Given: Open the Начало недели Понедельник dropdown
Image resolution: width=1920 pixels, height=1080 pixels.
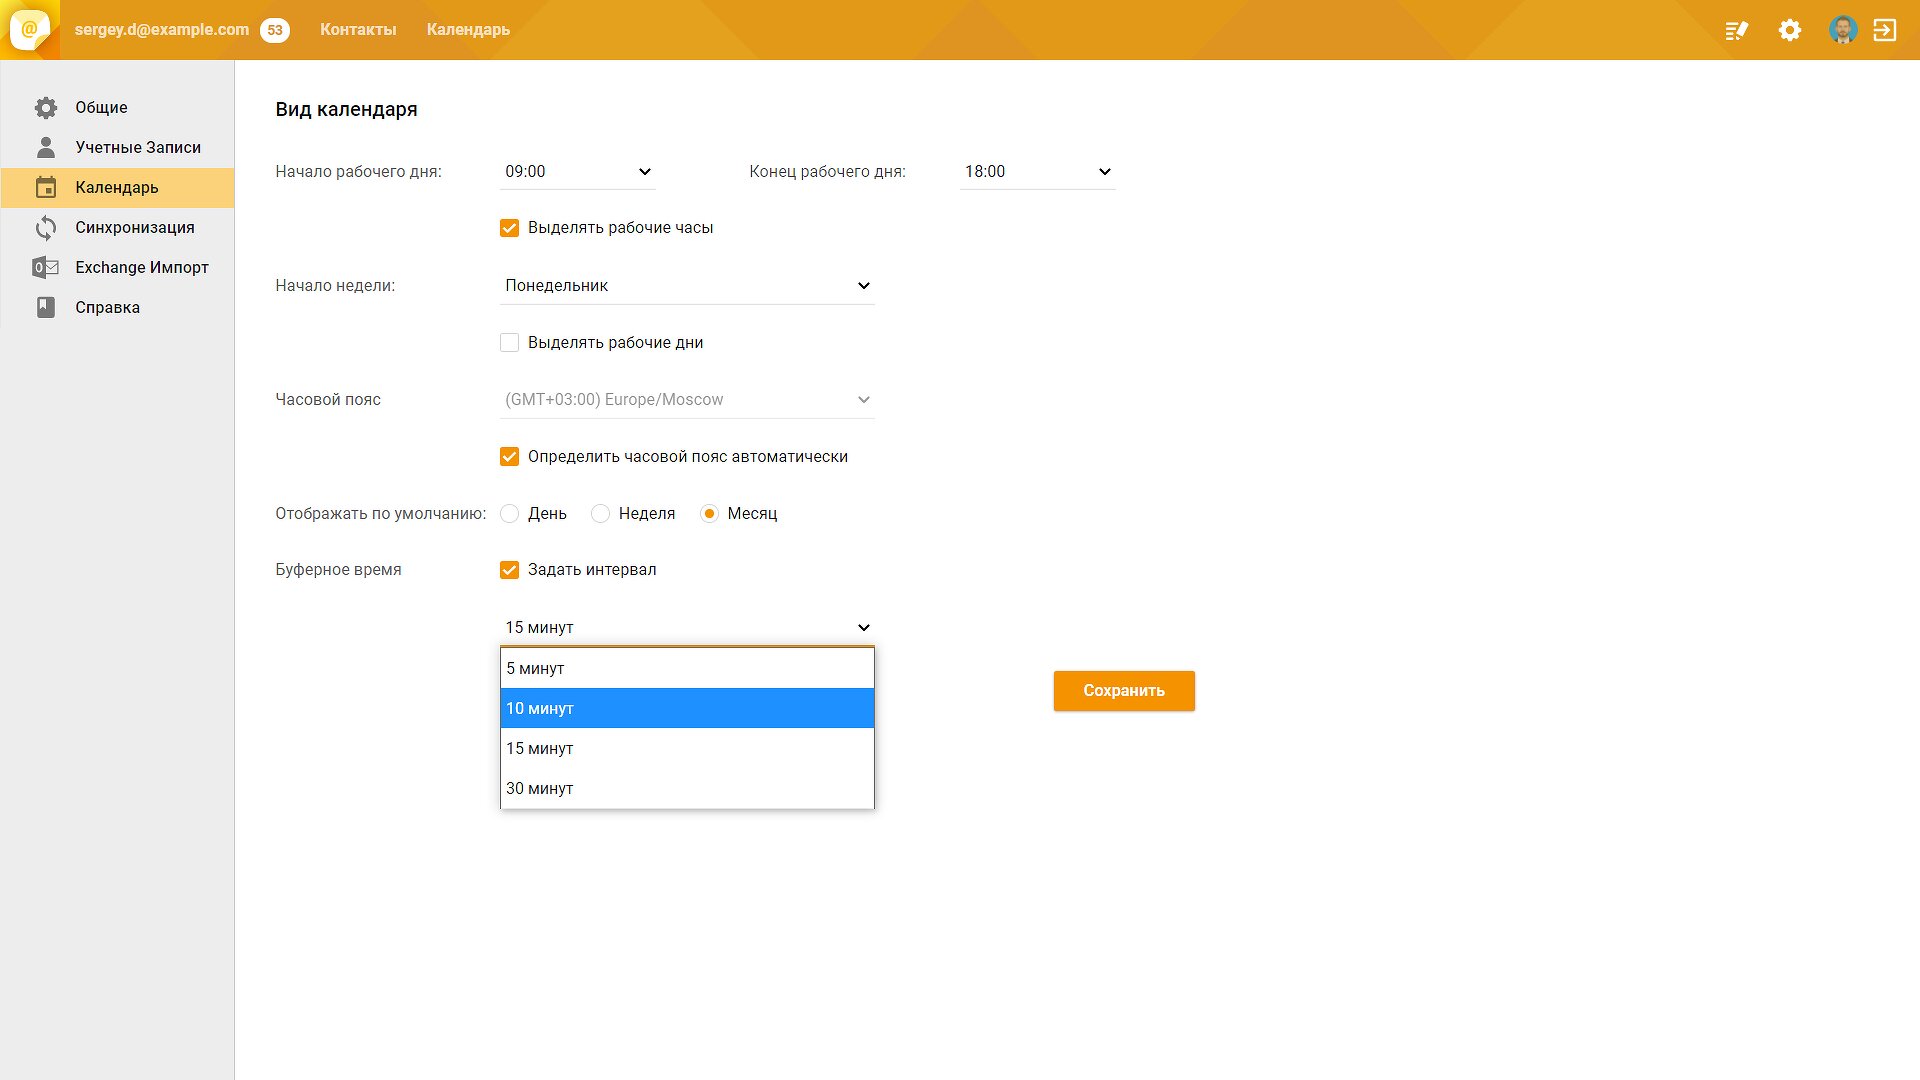Looking at the screenshot, I should coord(687,286).
